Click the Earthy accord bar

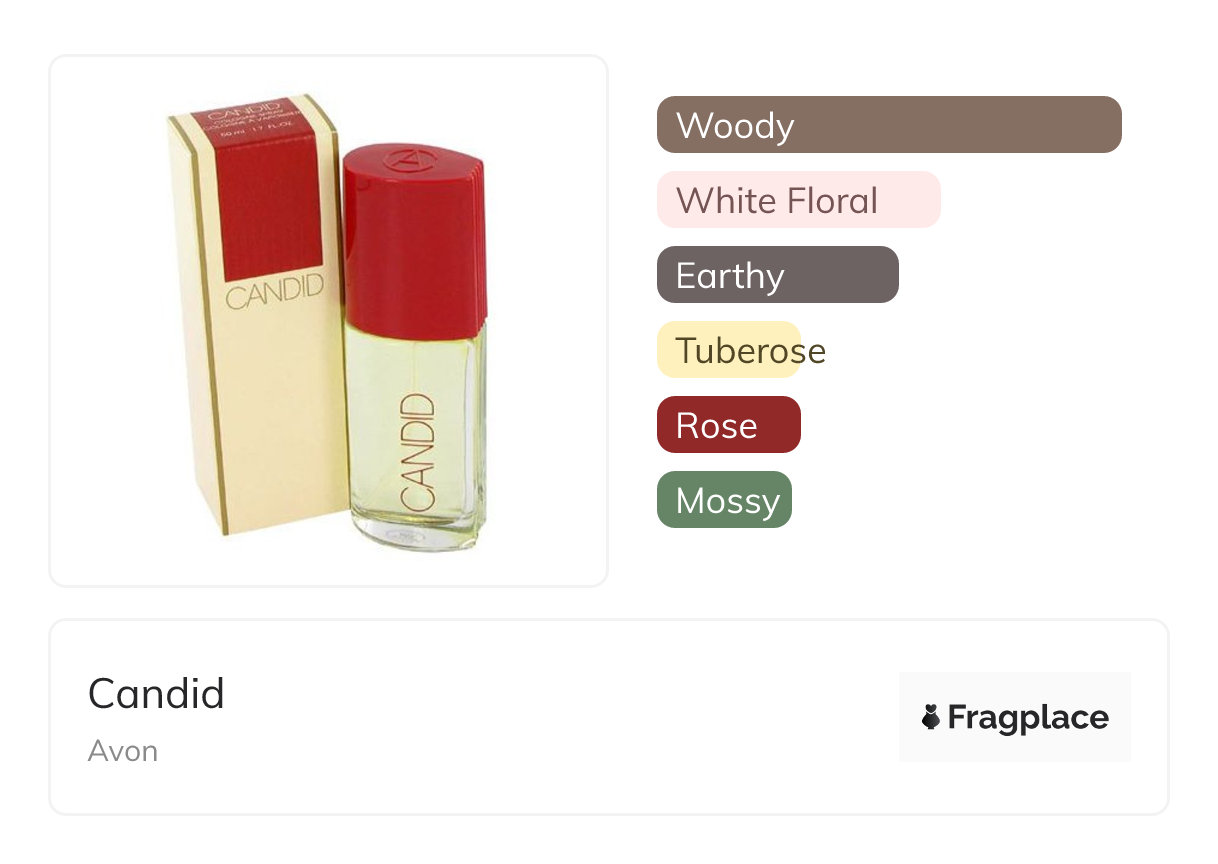coord(777,275)
